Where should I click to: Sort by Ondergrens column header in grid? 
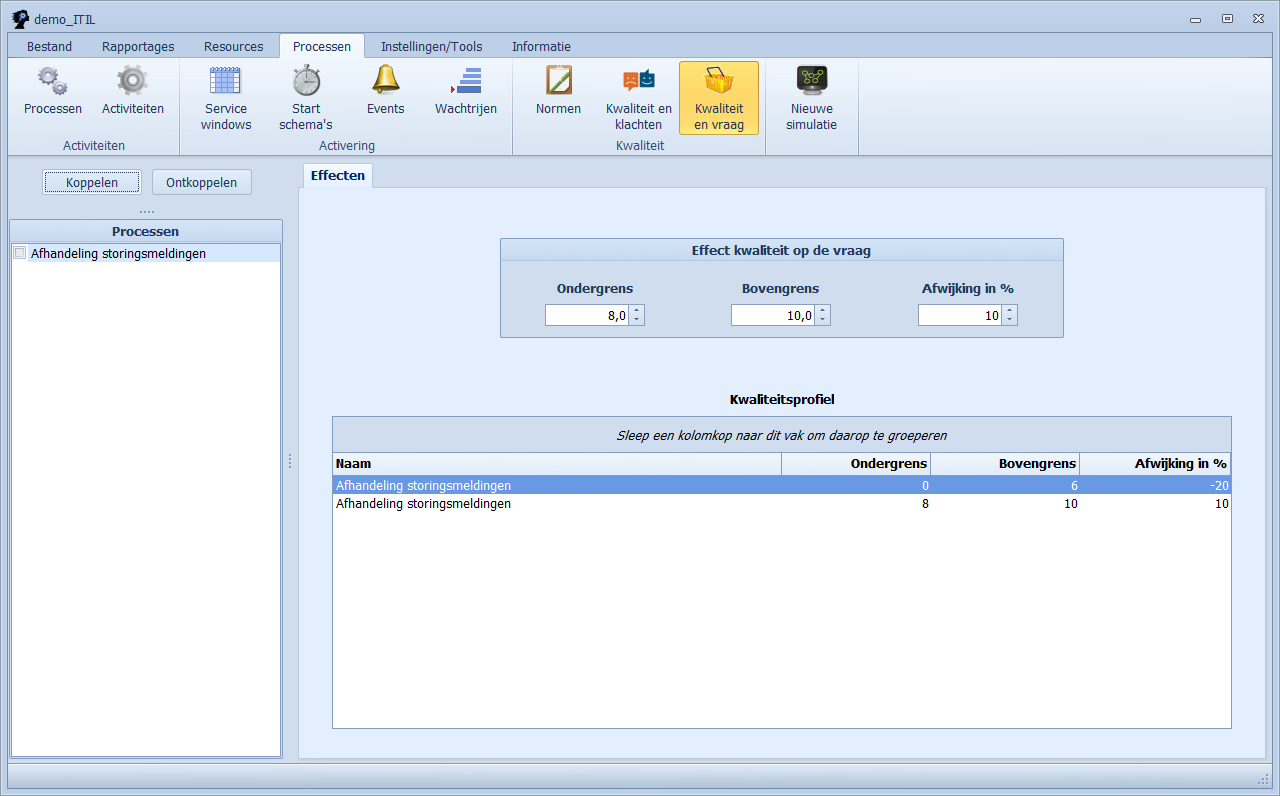click(856, 463)
